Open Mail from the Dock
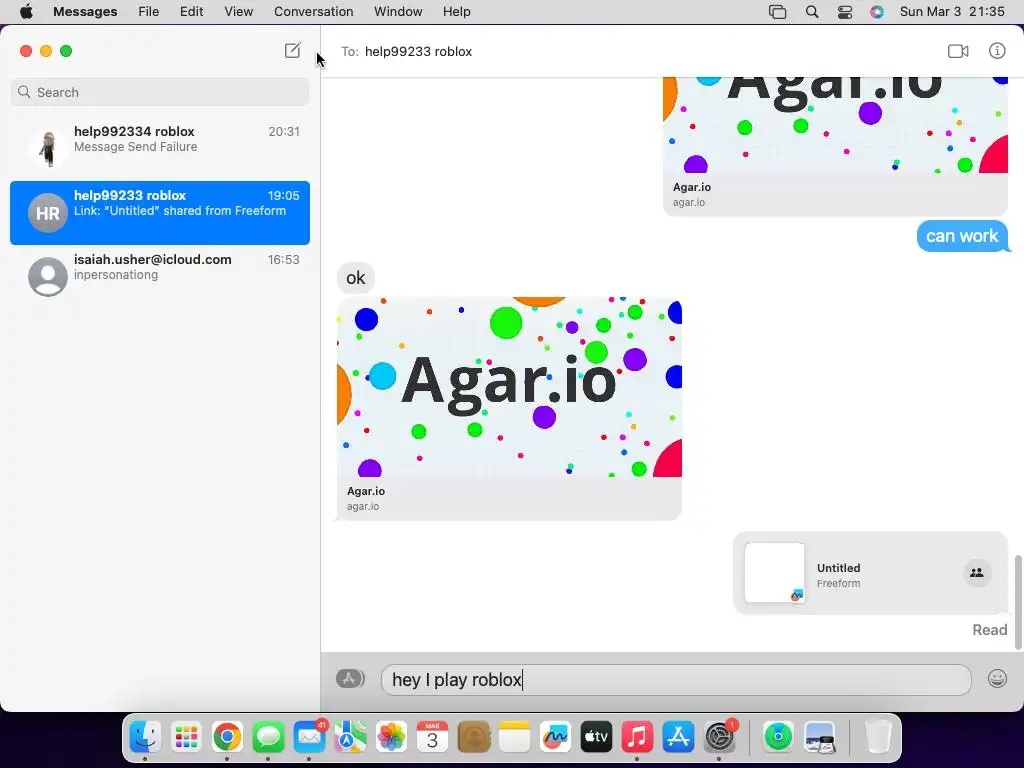Image resolution: width=1024 pixels, height=768 pixels. point(309,737)
